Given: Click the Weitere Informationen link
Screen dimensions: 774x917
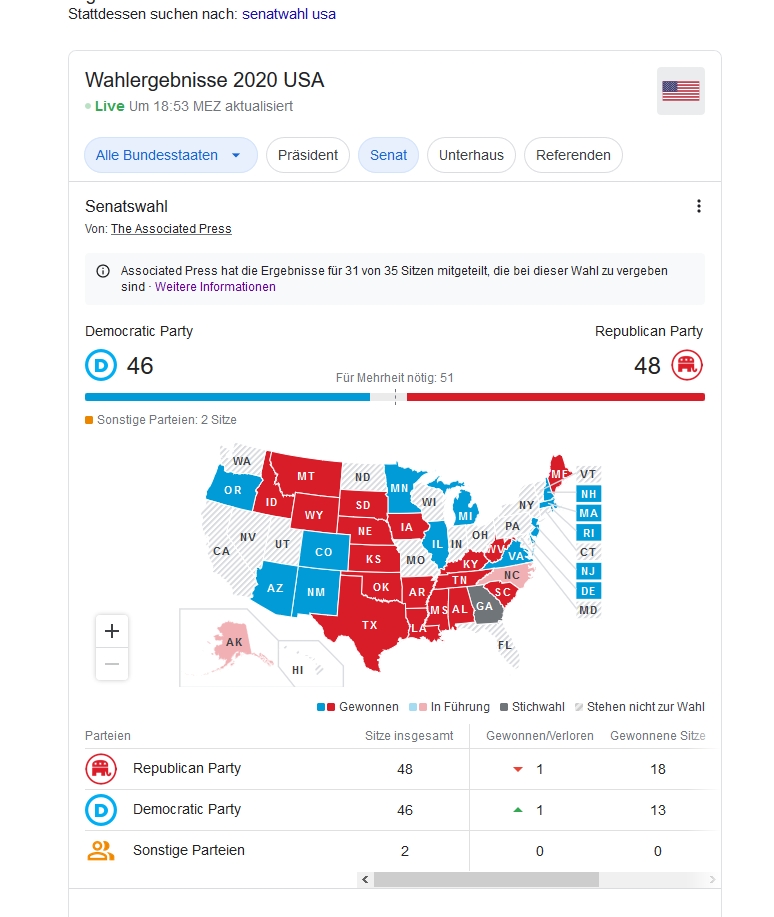Looking at the screenshot, I should coord(215,287).
